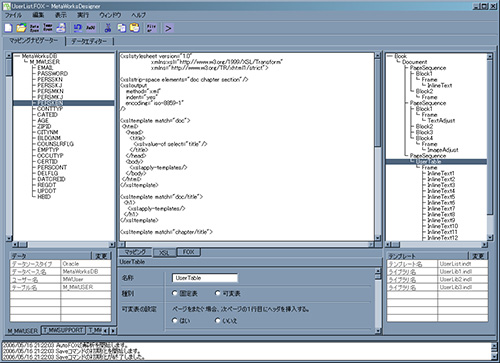Click 変更 button in the データ panel
This screenshot has height=363, width=500.
pyautogui.click(x=101, y=256)
